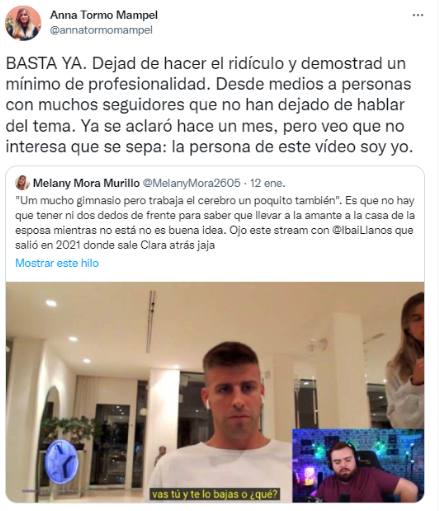Click the woman at the video's right edge
The image size is (443, 511).
(406, 360)
